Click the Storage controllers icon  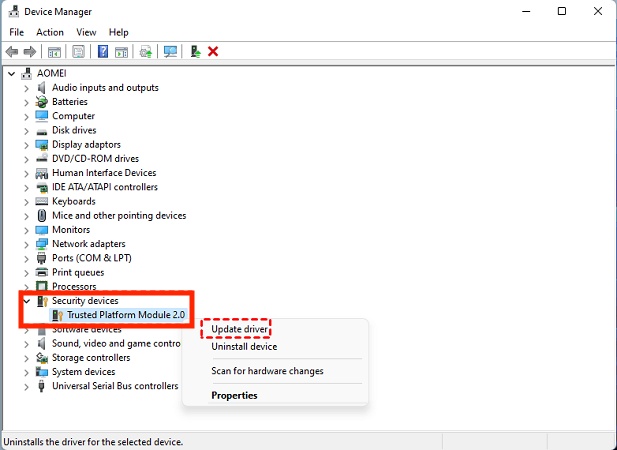41,358
